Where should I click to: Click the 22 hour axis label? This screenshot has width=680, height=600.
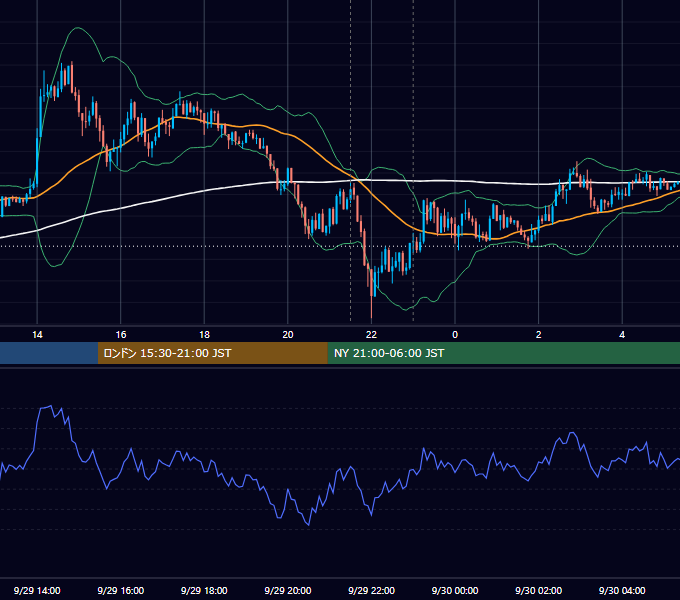371,335
